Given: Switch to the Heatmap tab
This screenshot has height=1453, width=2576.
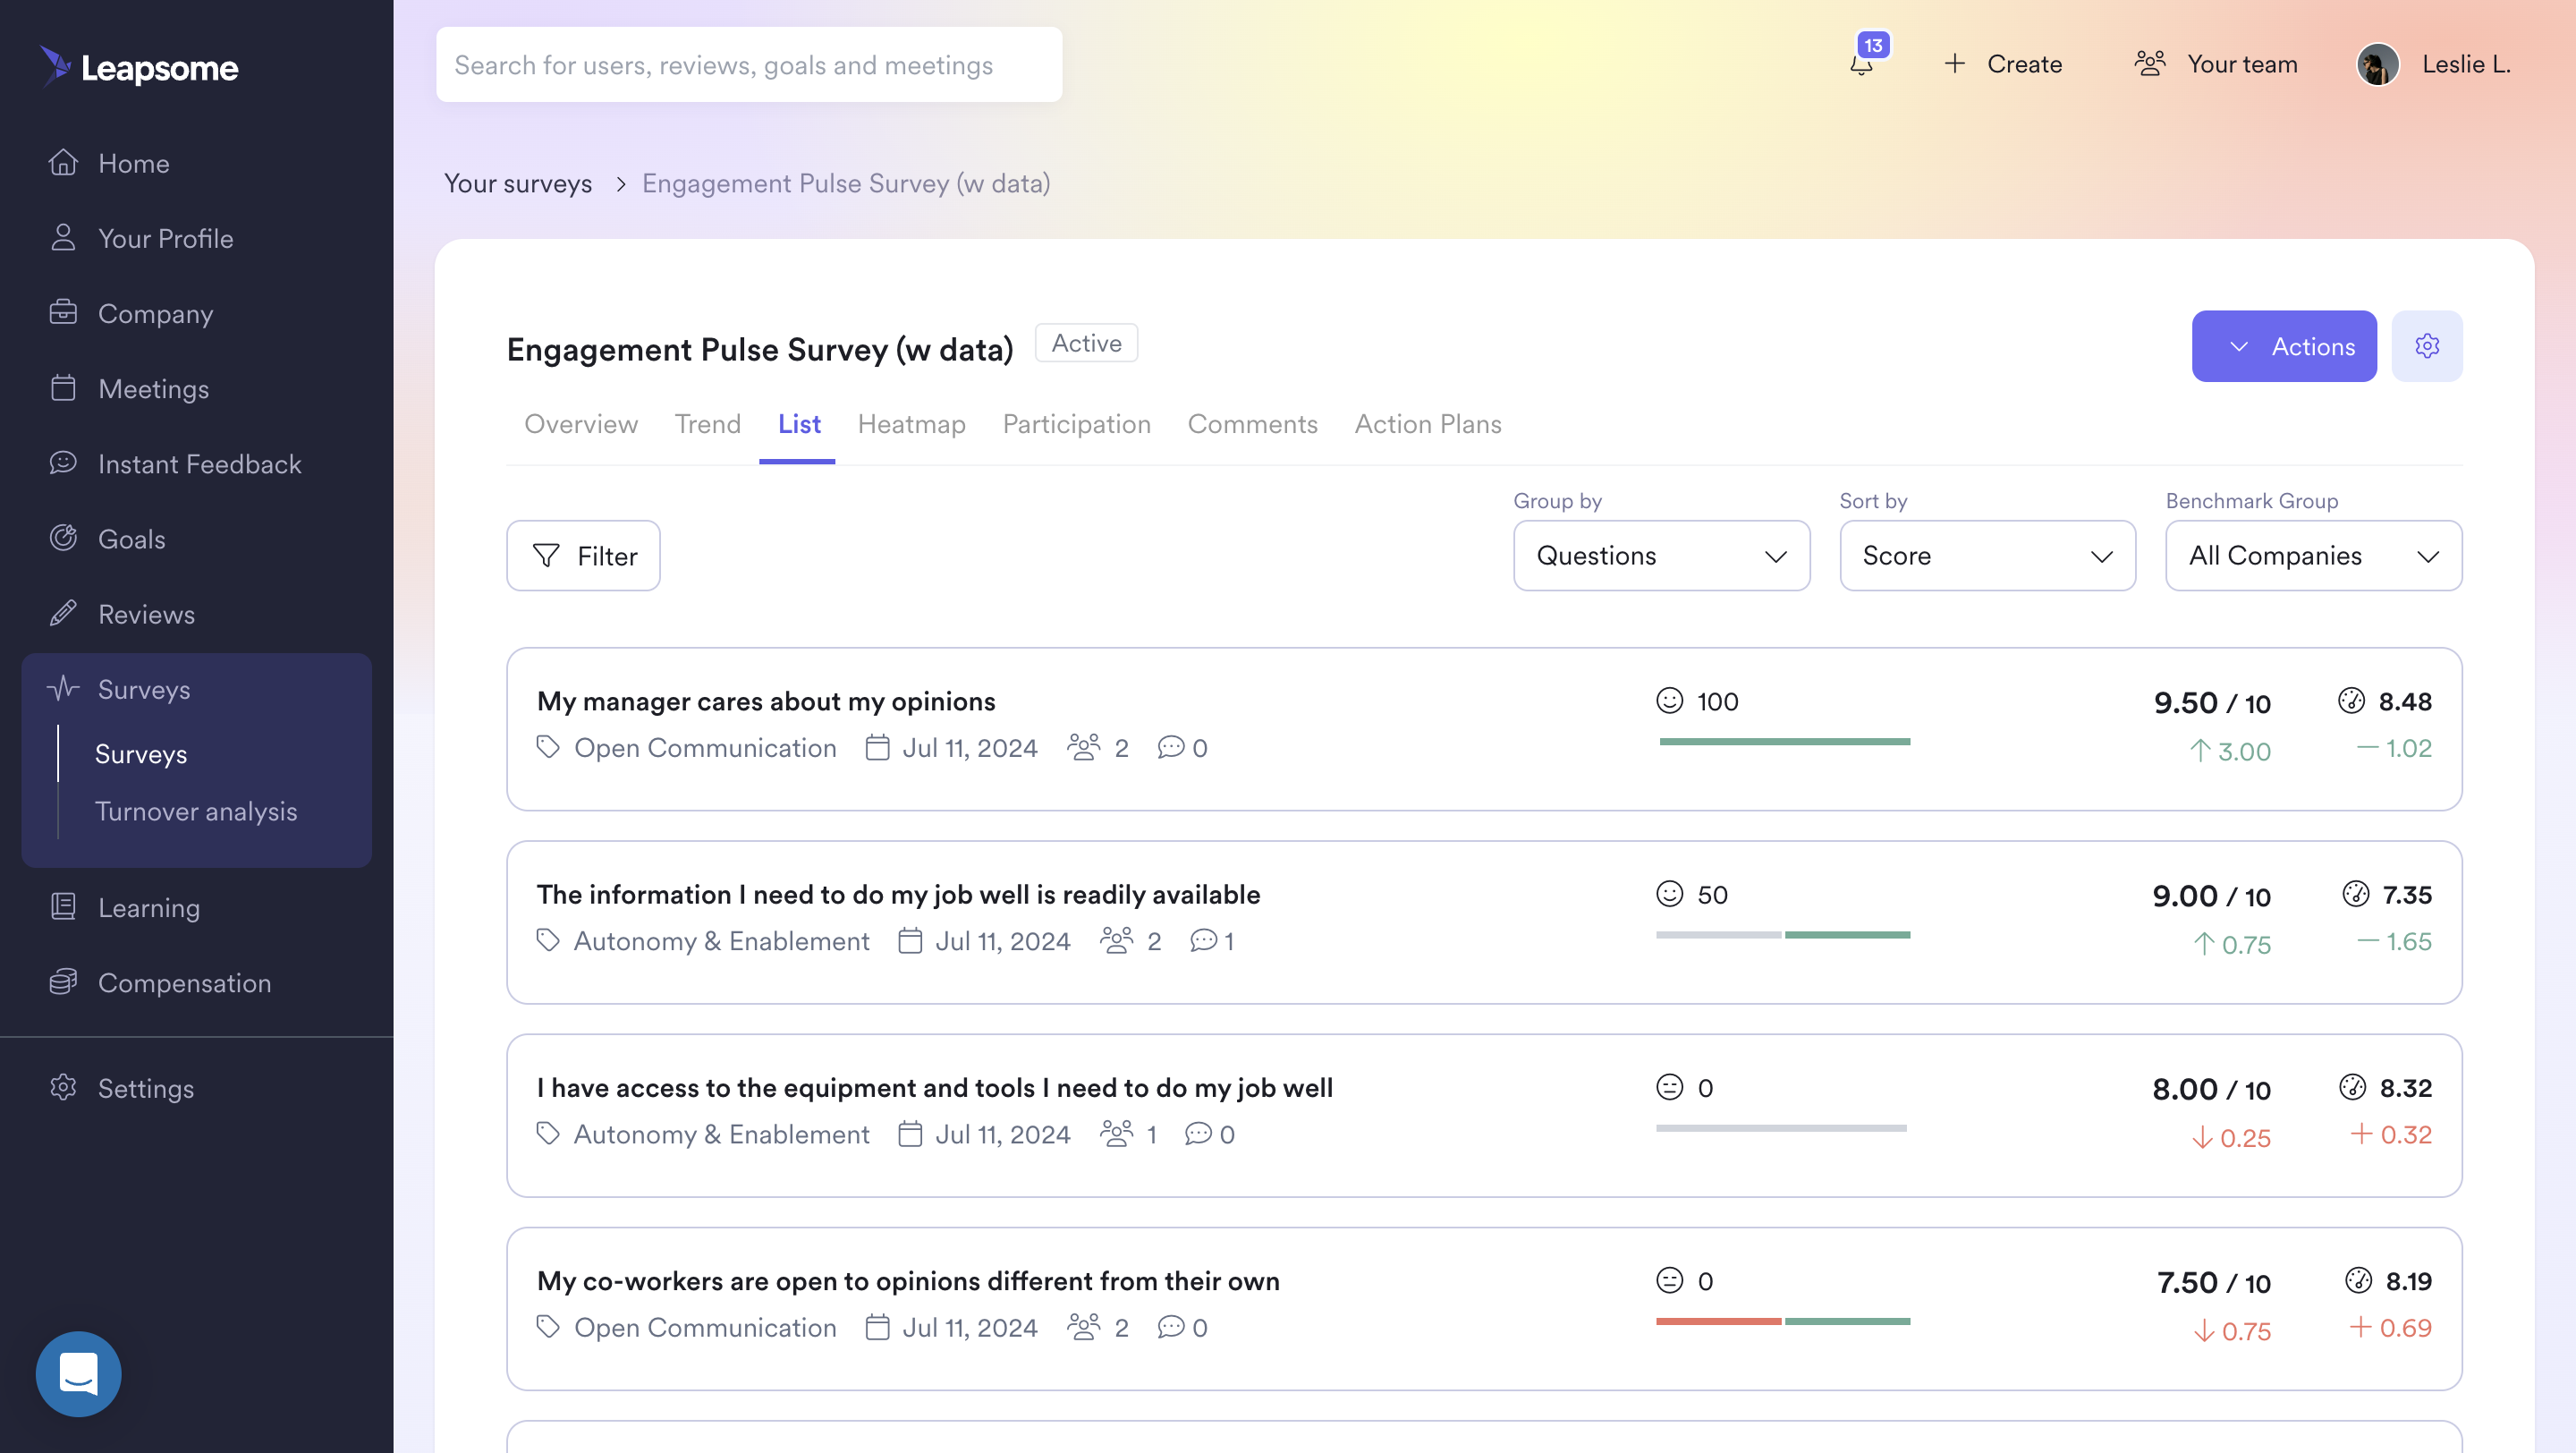Looking at the screenshot, I should 911,424.
